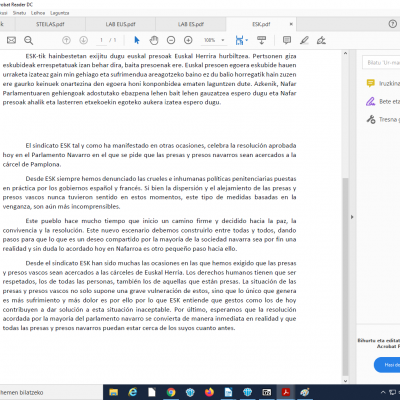The width and height of the screenshot is (400, 400).
Task: Click the vertical scrollbar thumb
Action: (345, 277)
